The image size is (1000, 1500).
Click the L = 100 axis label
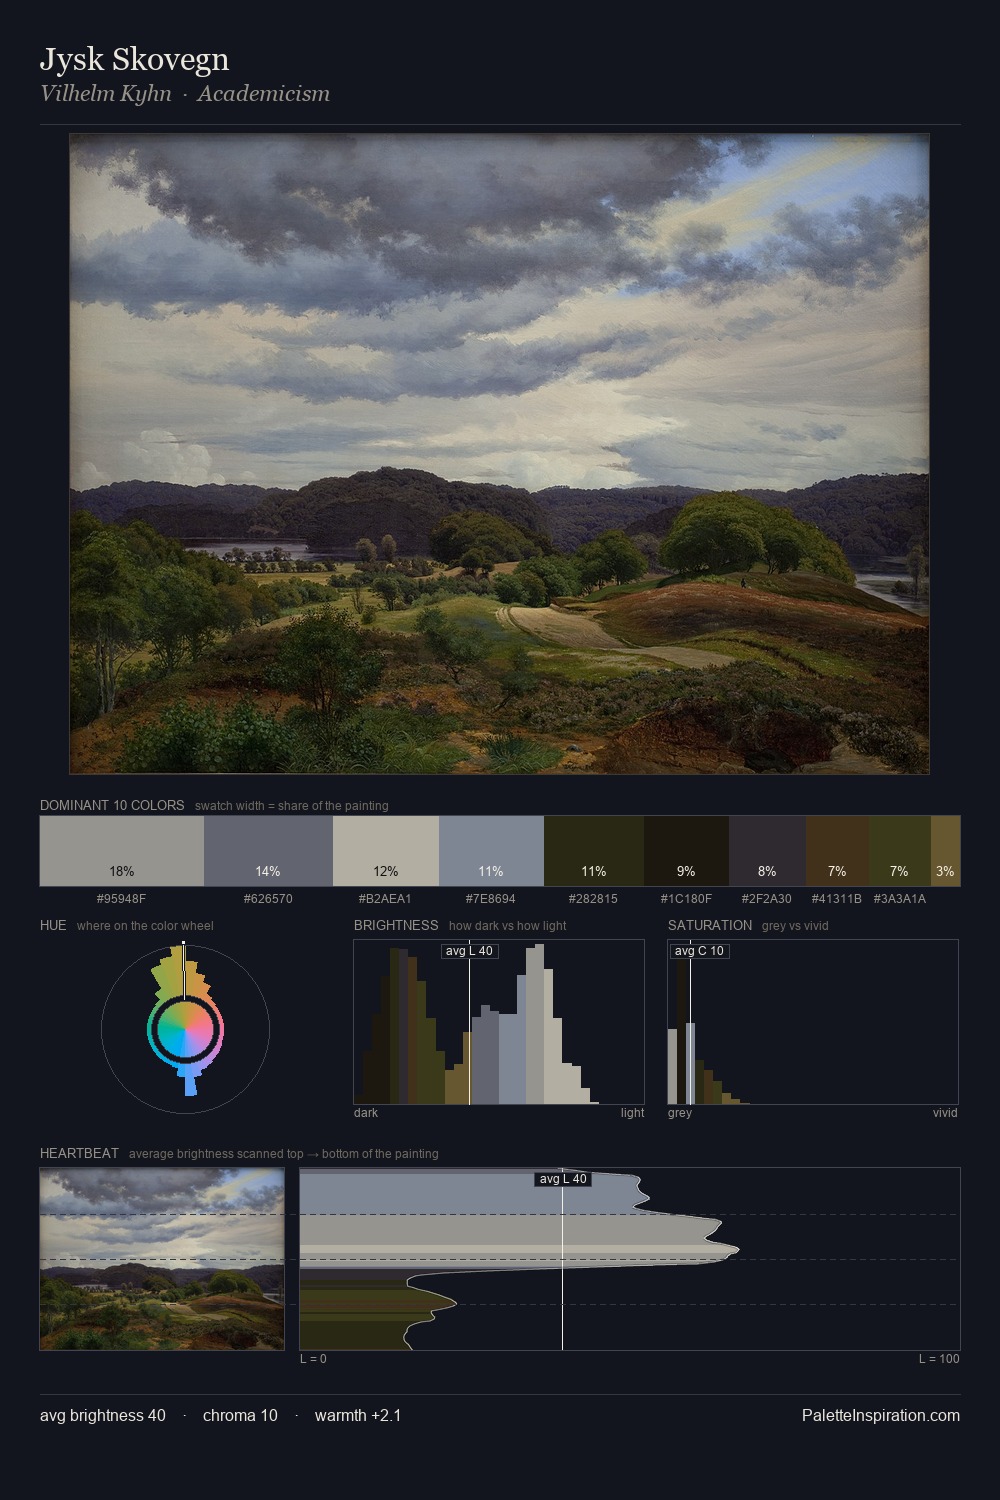[939, 1359]
